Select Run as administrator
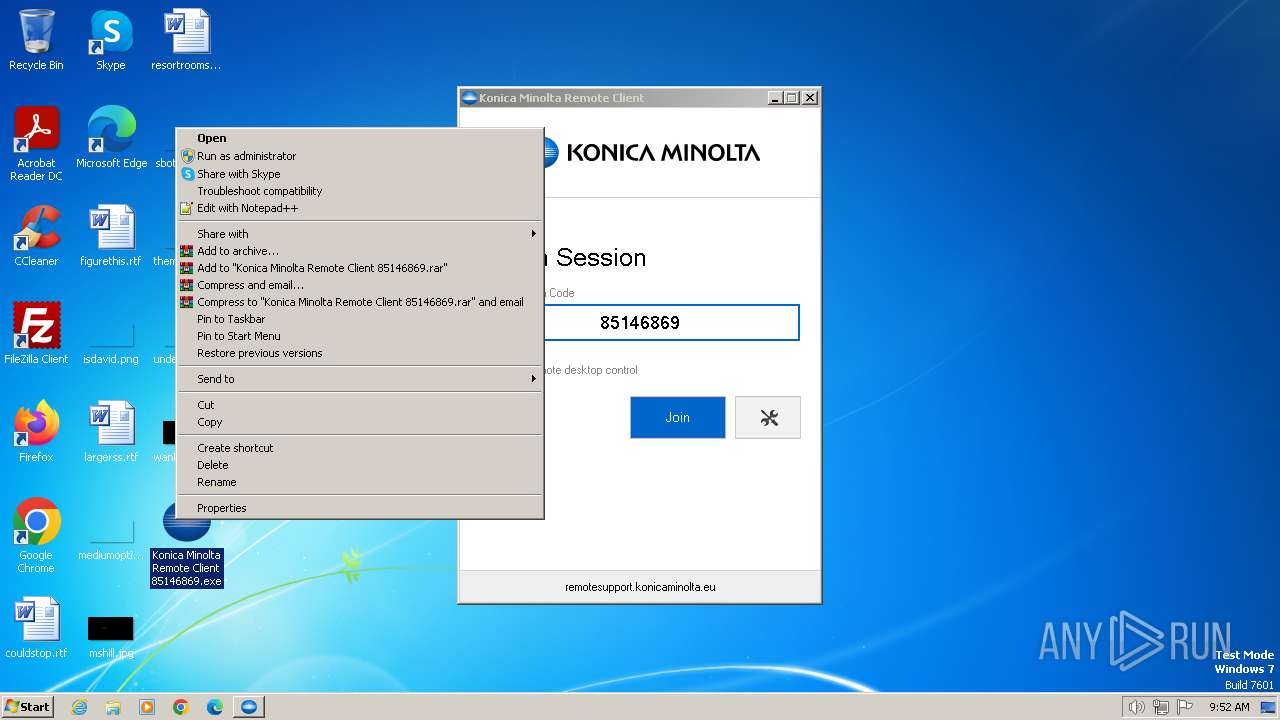 pyautogui.click(x=360, y=156)
